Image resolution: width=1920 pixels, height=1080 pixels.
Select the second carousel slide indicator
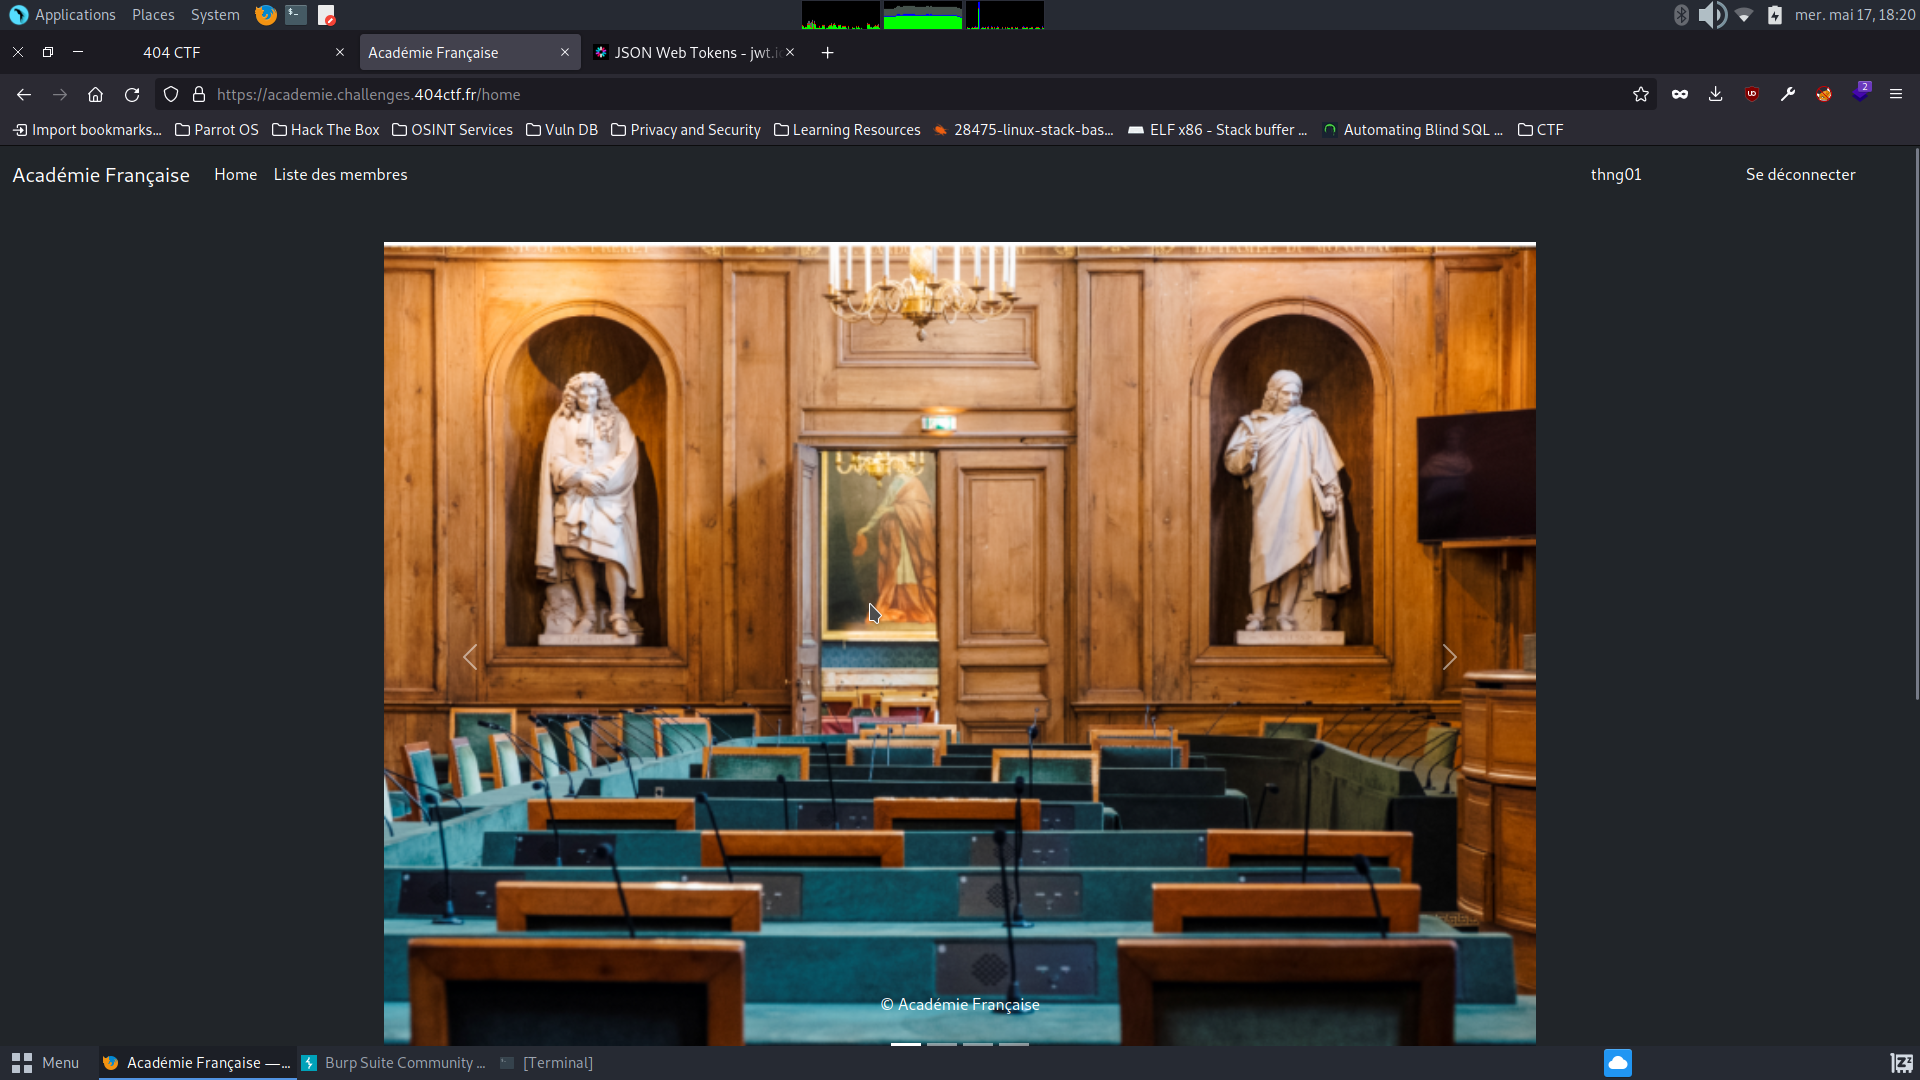[942, 1043]
